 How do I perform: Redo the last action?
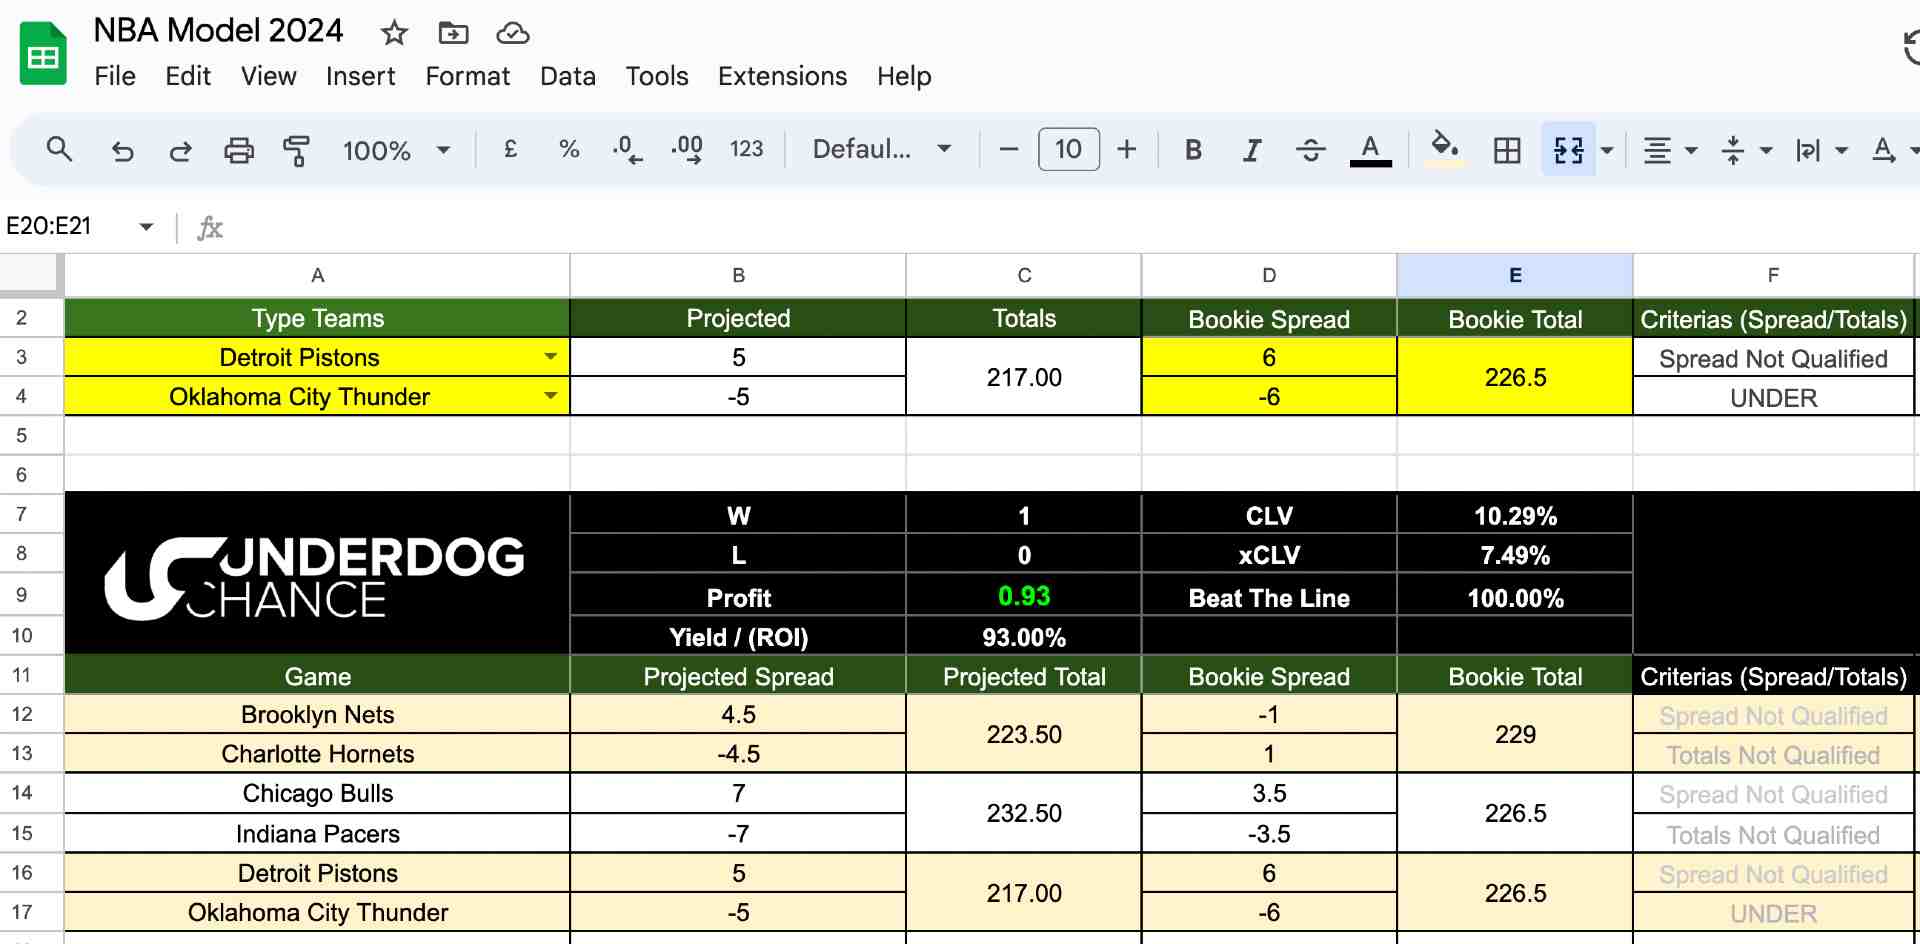[x=180, y=150]
